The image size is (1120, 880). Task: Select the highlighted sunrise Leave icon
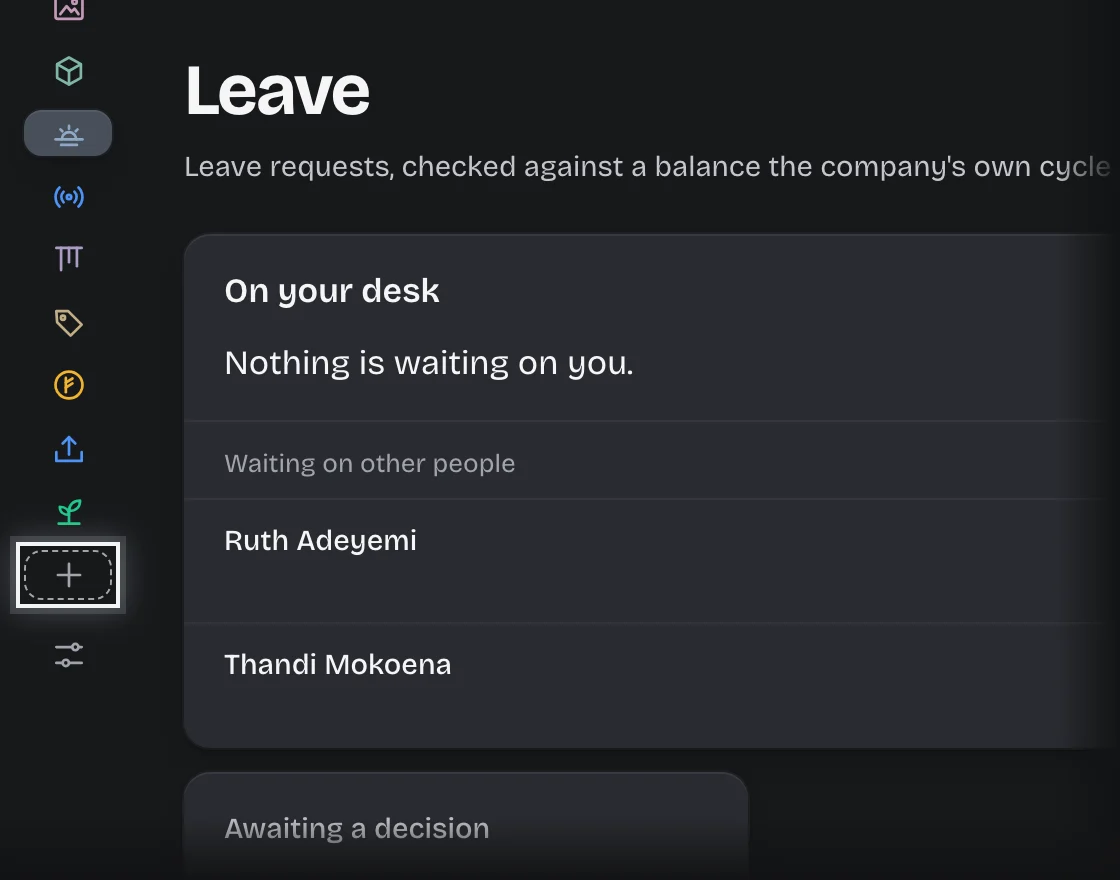point(69,134)
